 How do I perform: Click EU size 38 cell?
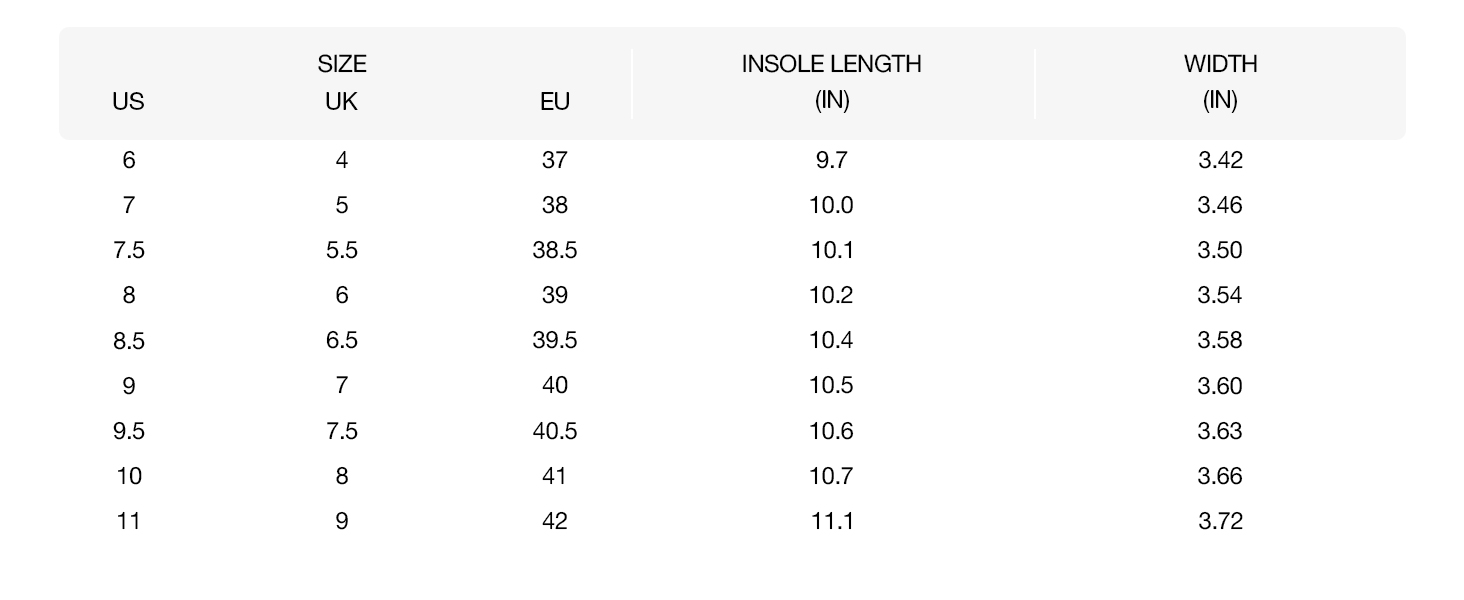(x=554, y=205)
